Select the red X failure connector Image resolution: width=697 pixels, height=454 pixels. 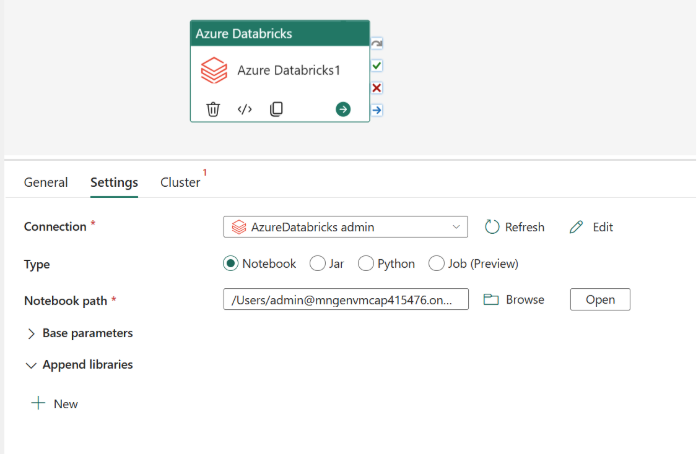377,88
